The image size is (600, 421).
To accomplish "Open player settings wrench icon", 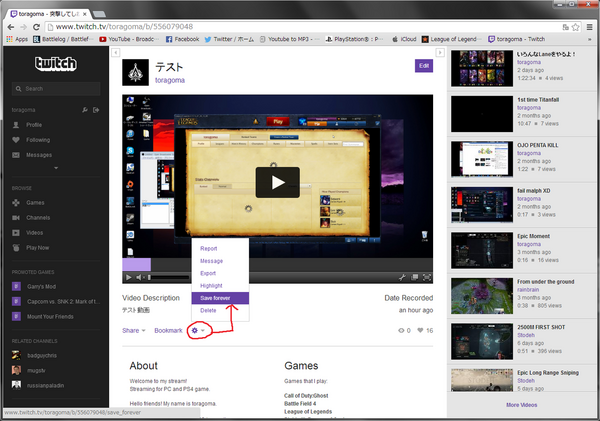I will (x=402, y=277).
